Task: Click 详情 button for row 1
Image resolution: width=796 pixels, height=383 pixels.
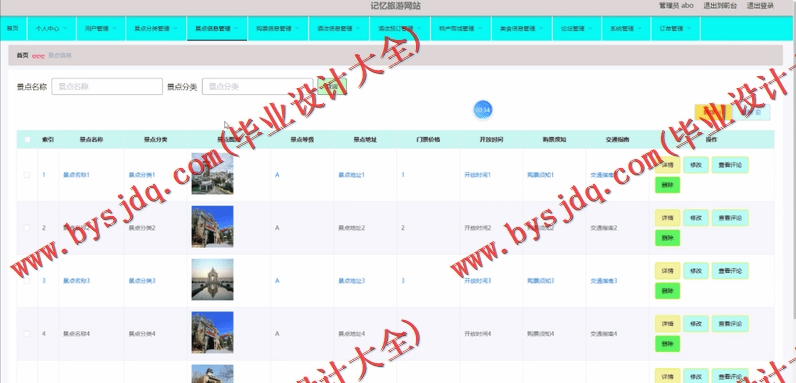Action: 667,165
